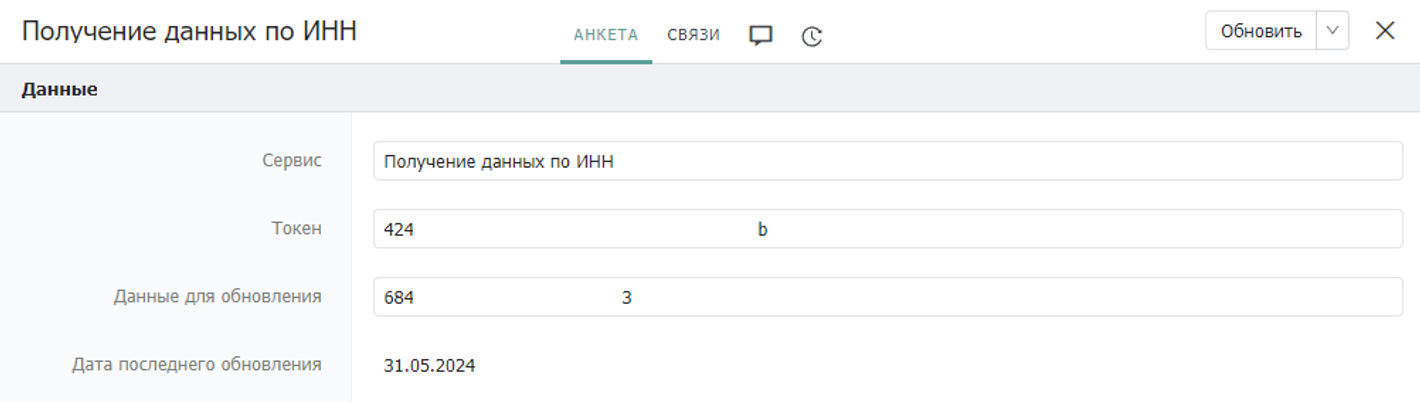Open the comments speech bubble icon

pyautogui.click(x=761, y=36)
